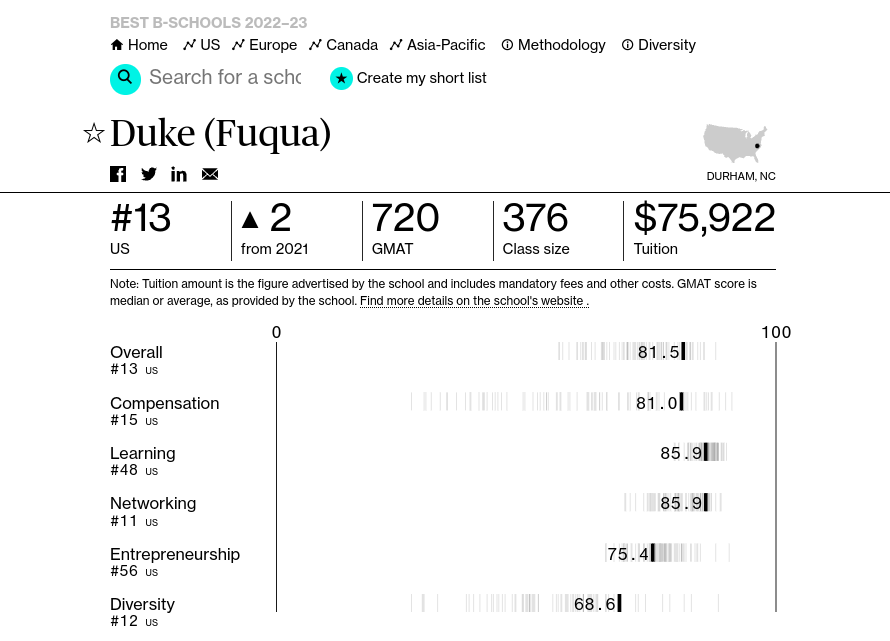Open the Canada rankings nav item
890x641 pixels.
tap(343, 45)
